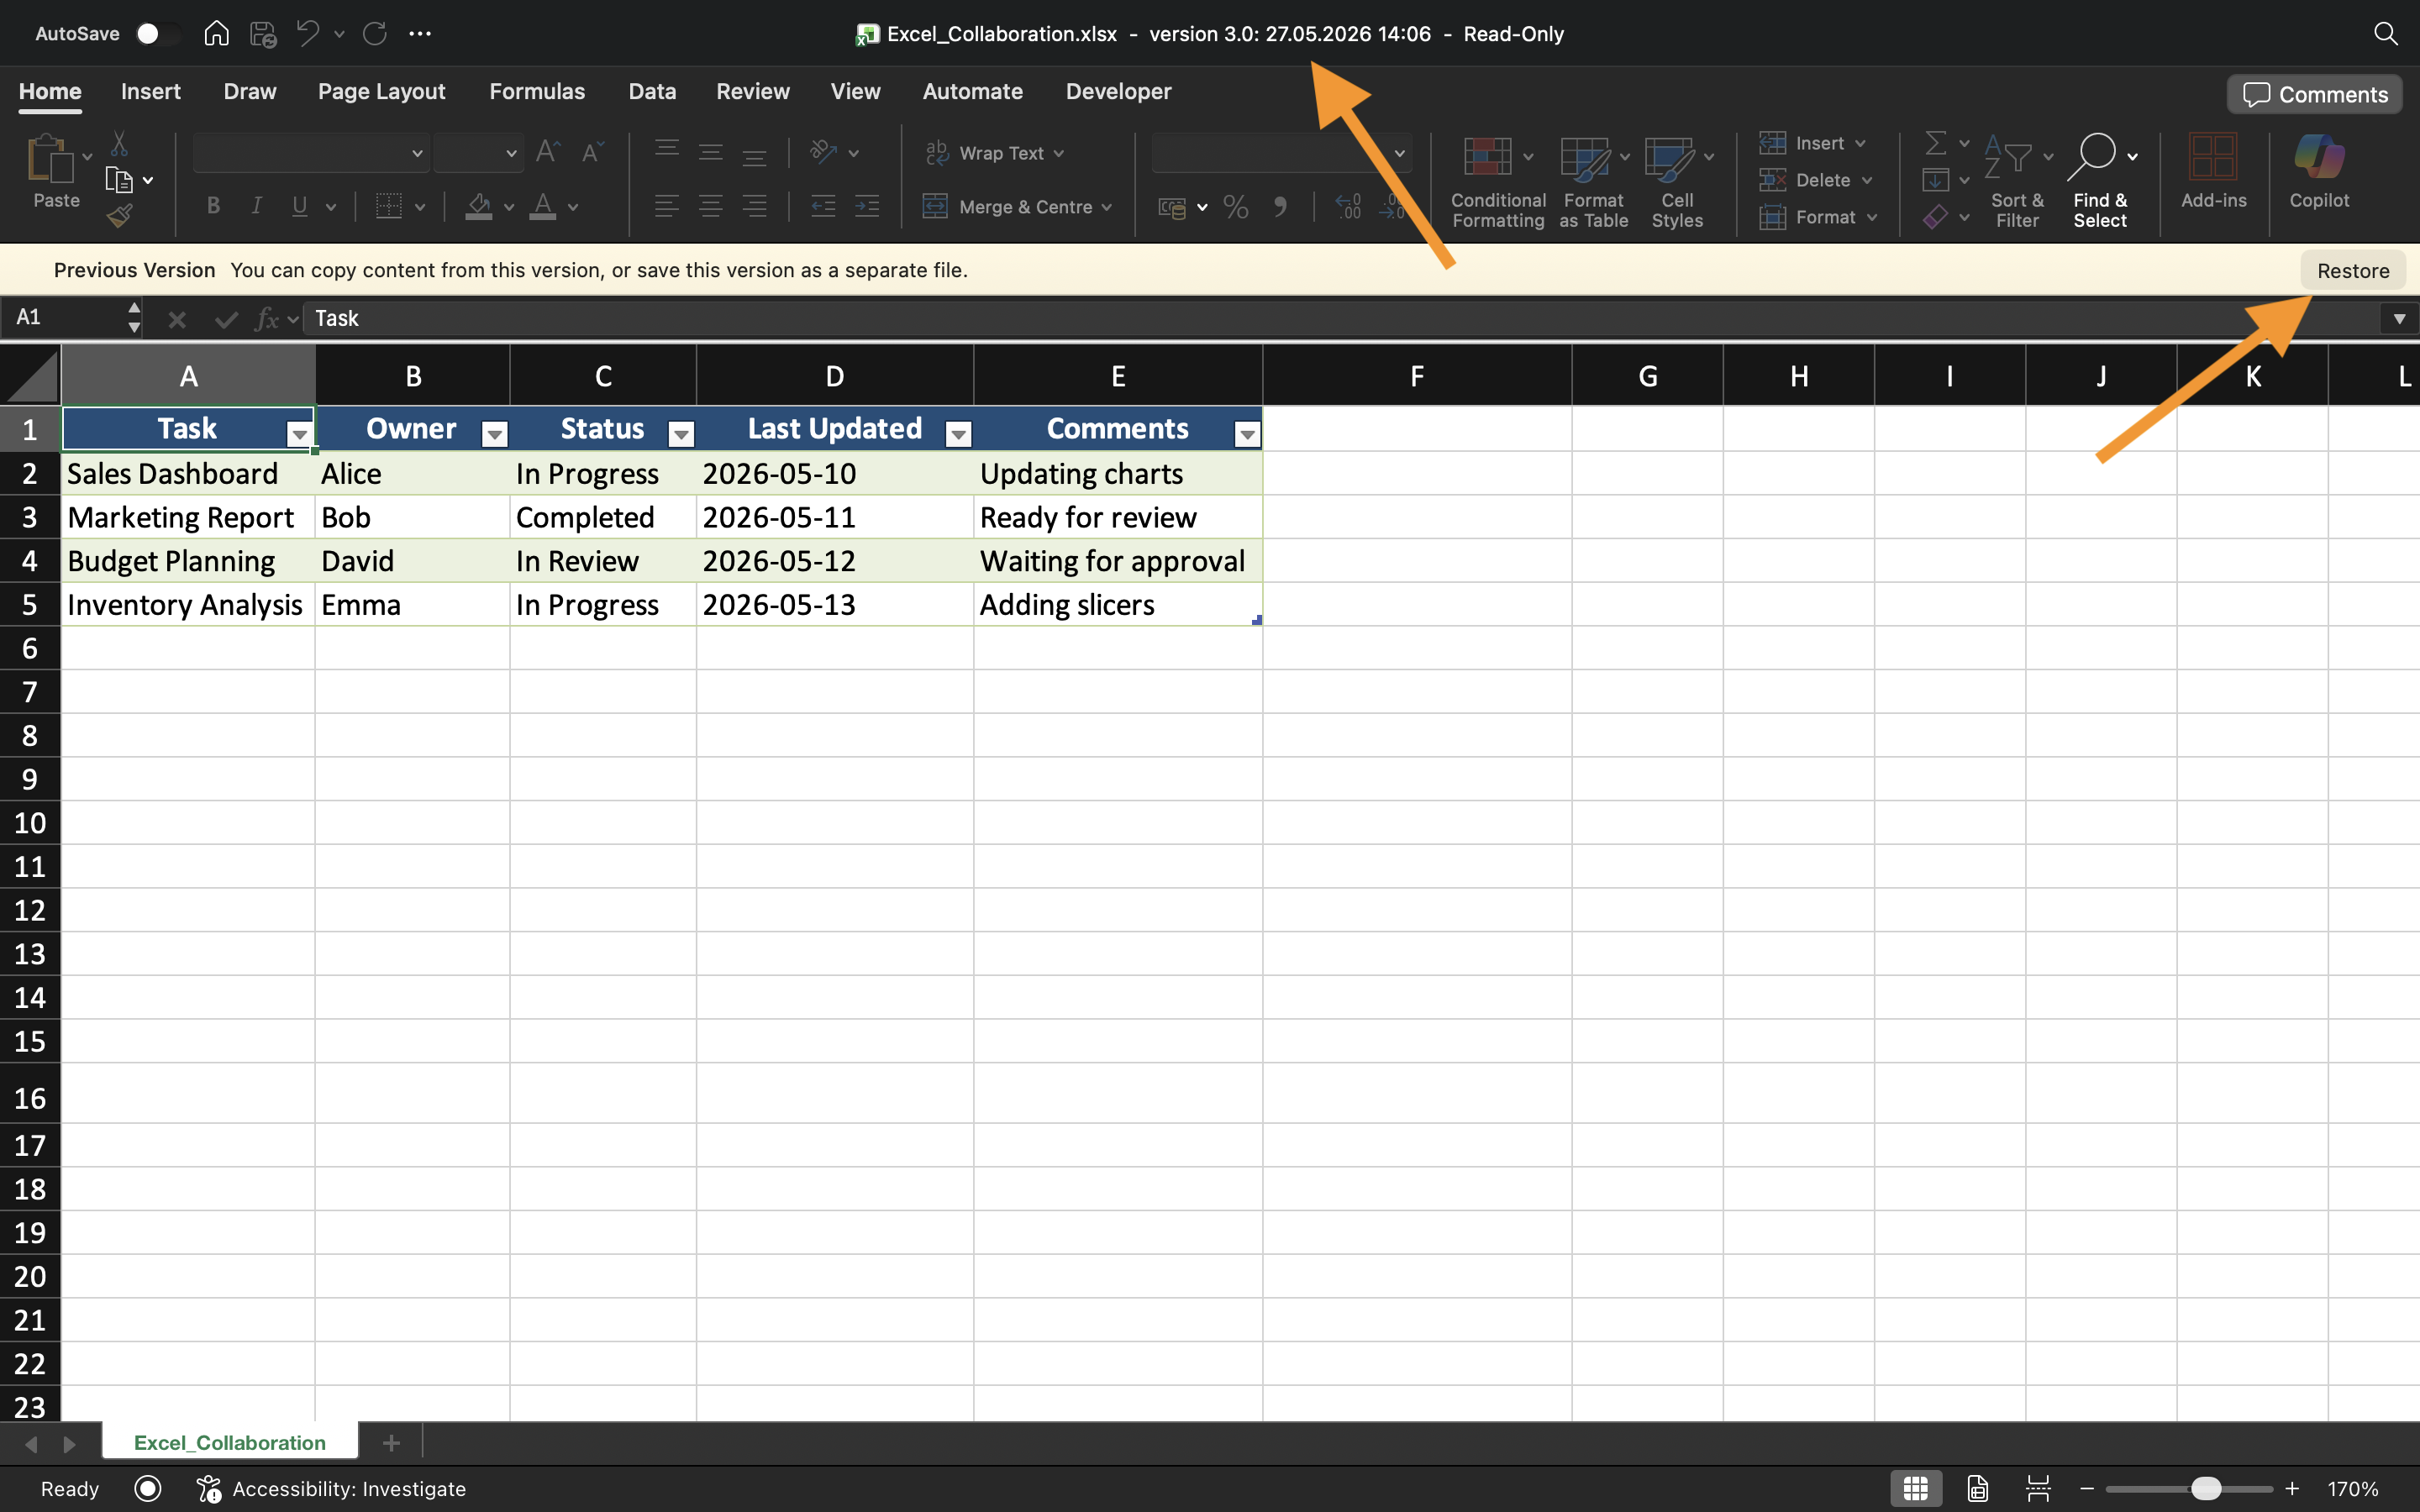Click the Undo arrow icon

[x=308, y=34]
